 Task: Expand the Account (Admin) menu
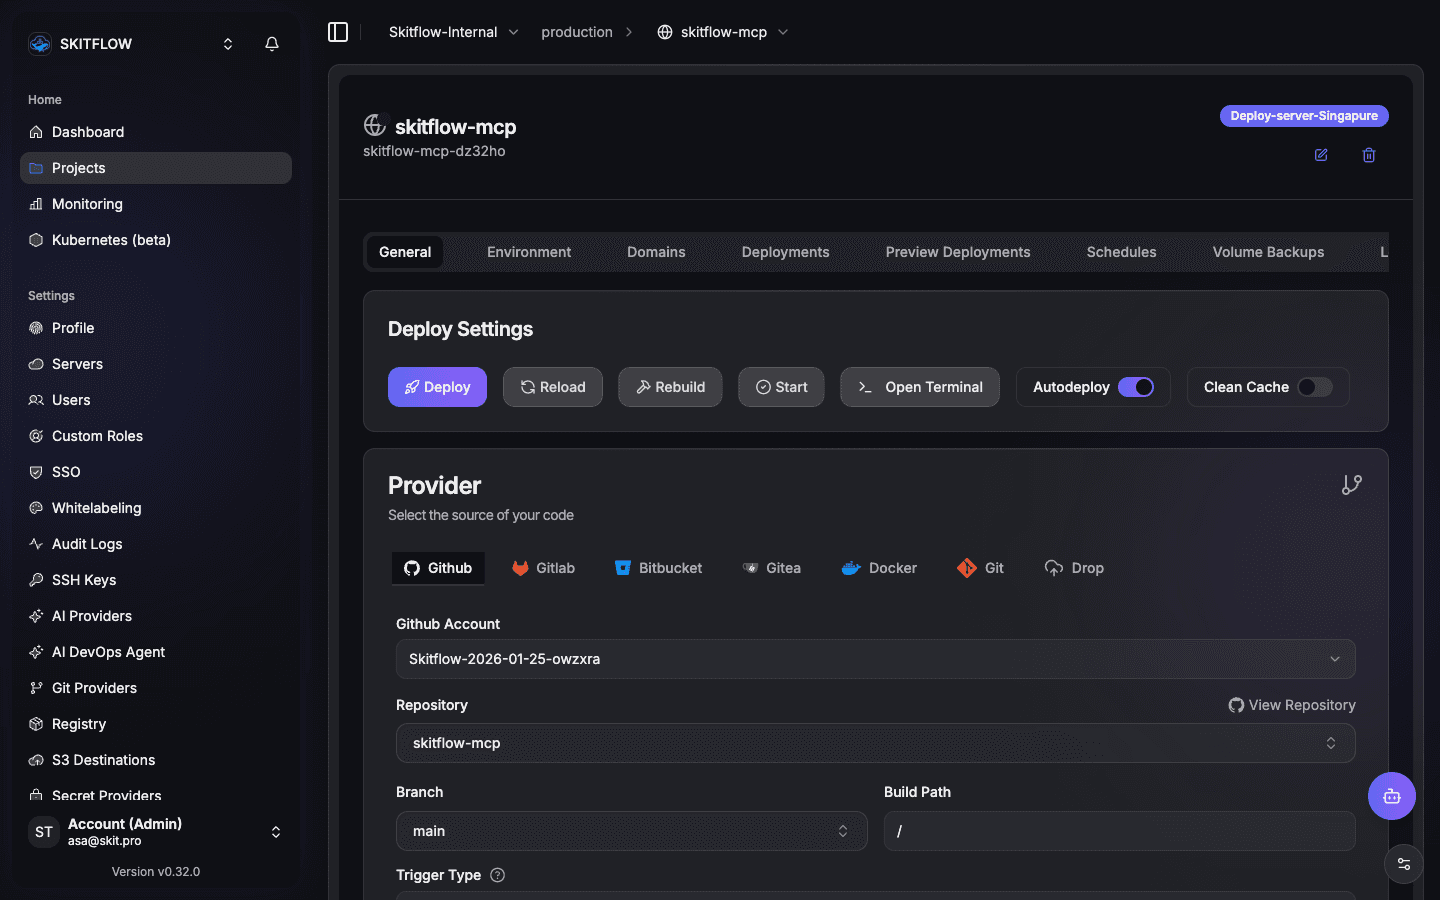[156, 832]
